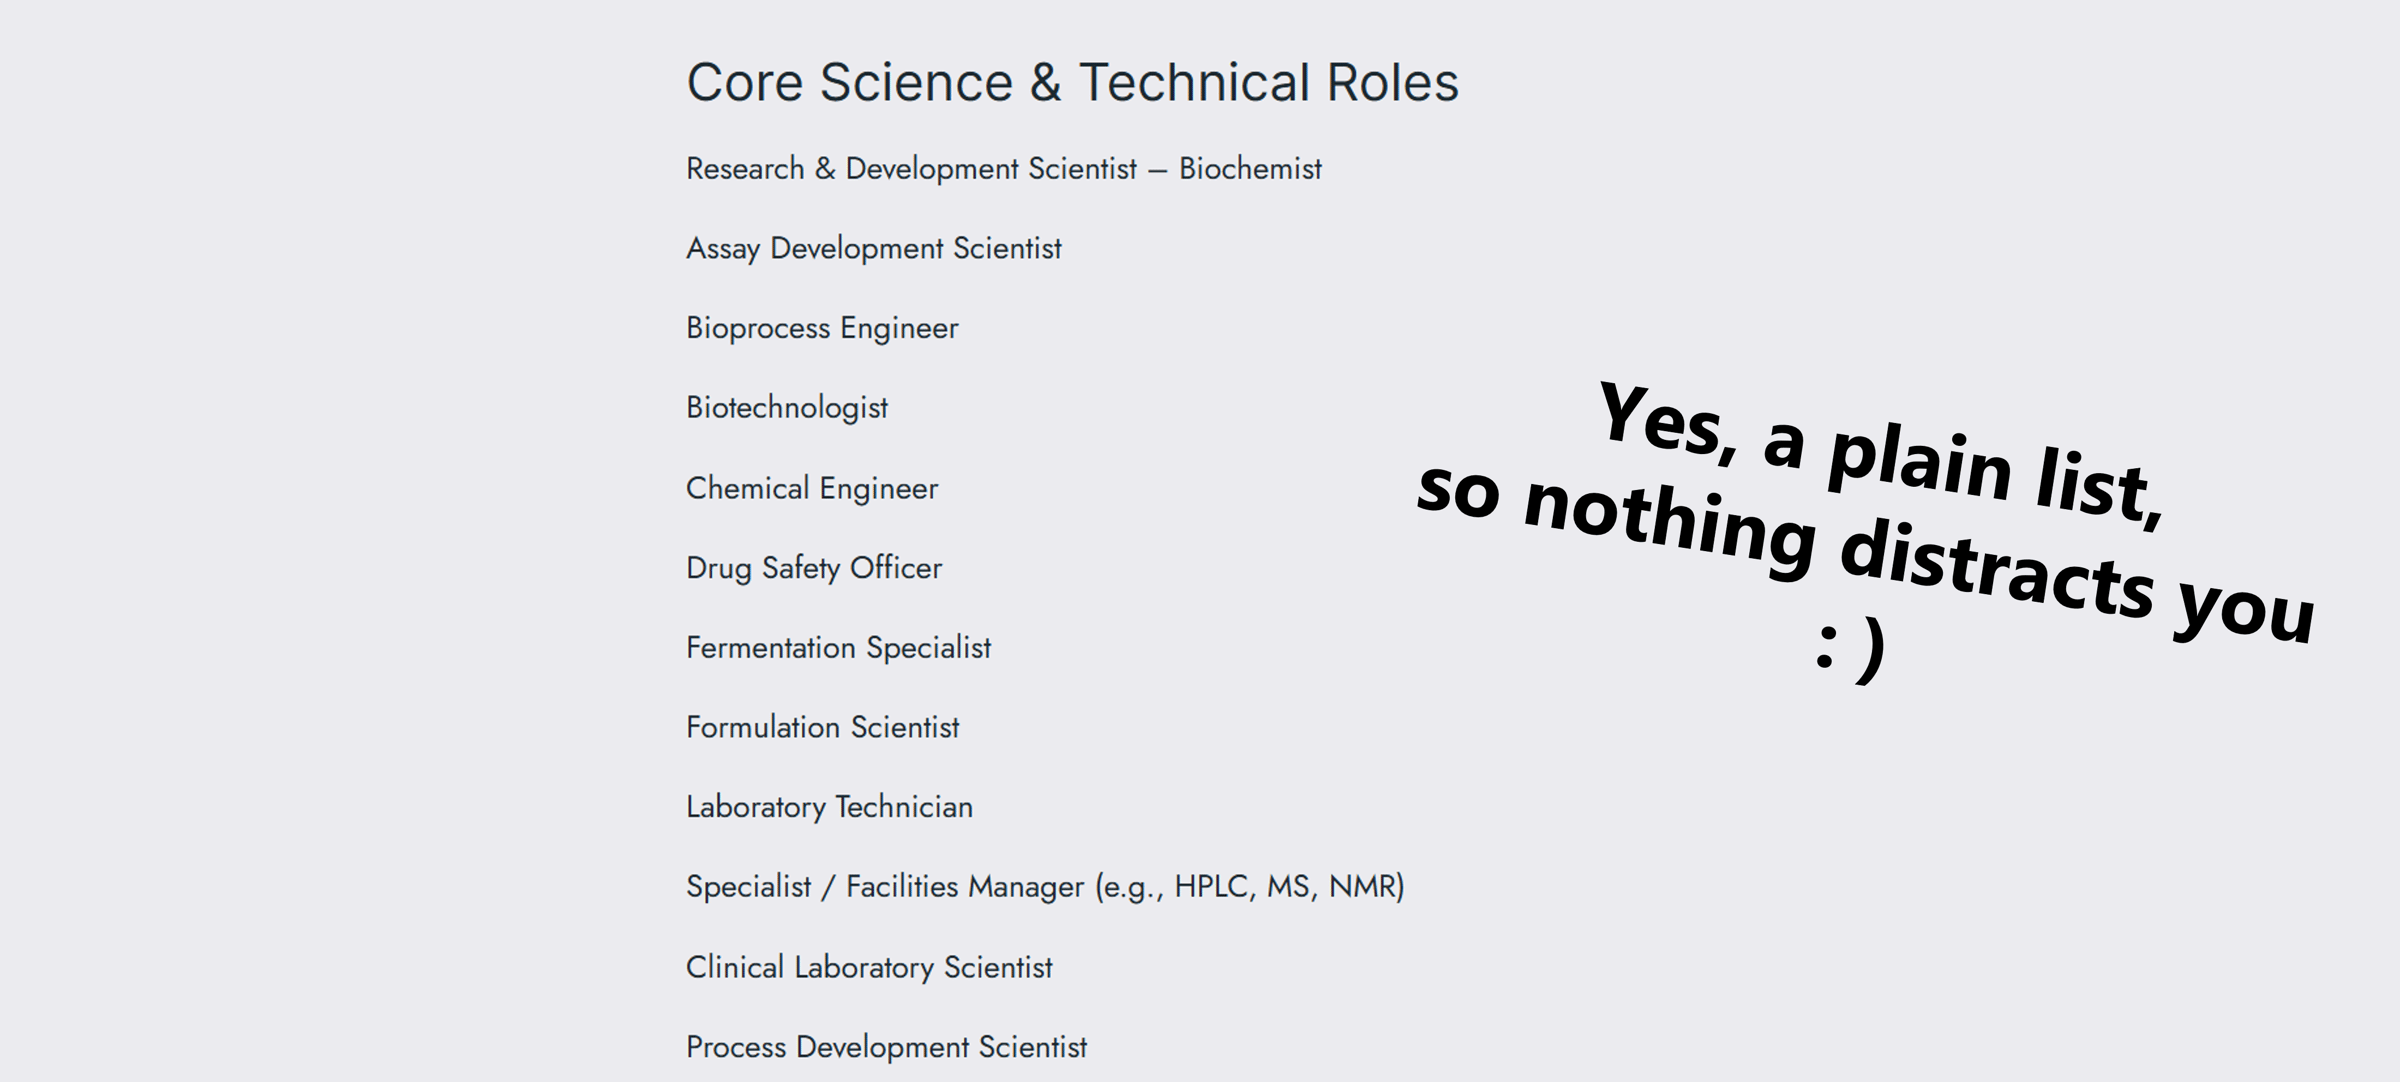Click the word "Roles" in the heading
Screen dimensions: 2400x1082
(1392, 82)
